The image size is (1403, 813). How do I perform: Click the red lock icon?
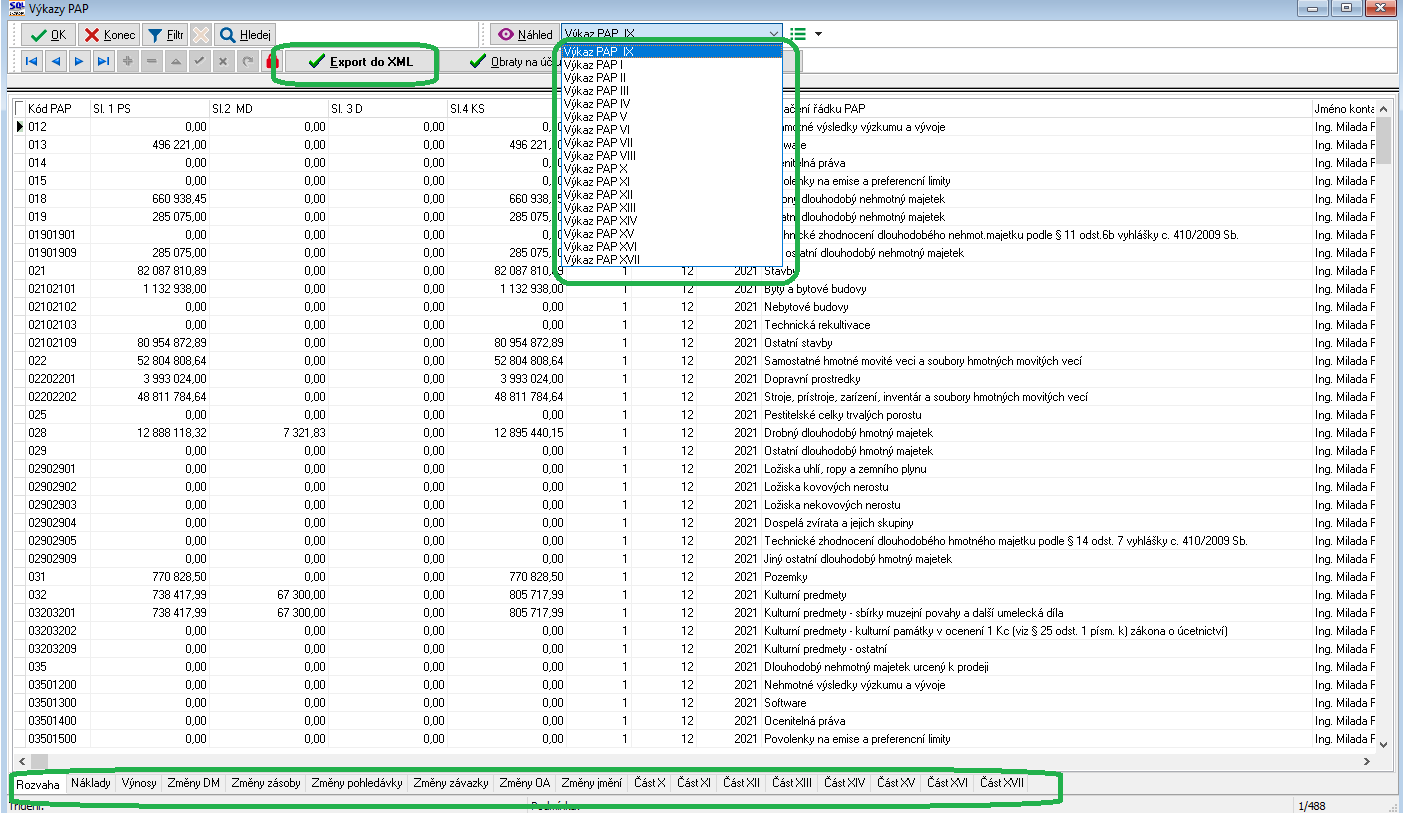[x=272, y=62]
